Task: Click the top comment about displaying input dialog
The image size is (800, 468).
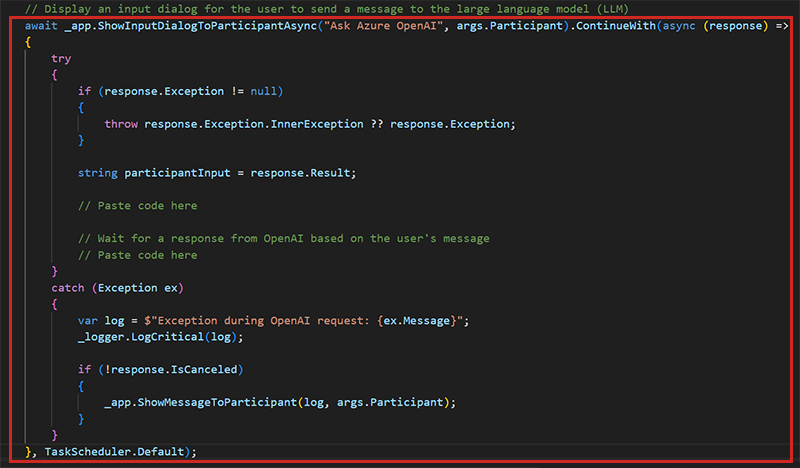Action: click(x=327, y=9)
